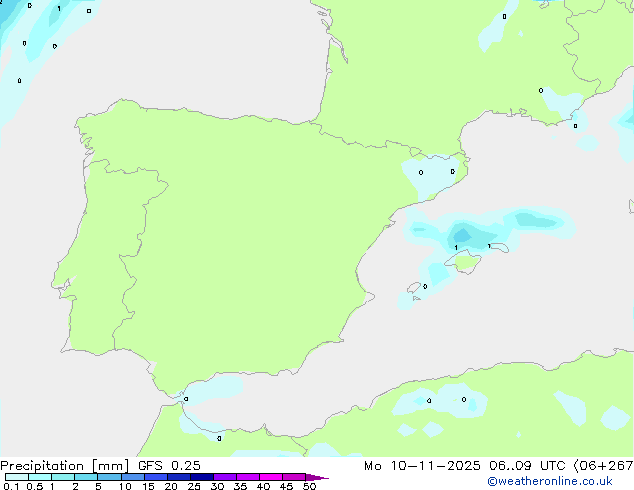Click the 'Precipitation [mm]' title text
This screenshot has height=490, width=634.
coord(65,466)
